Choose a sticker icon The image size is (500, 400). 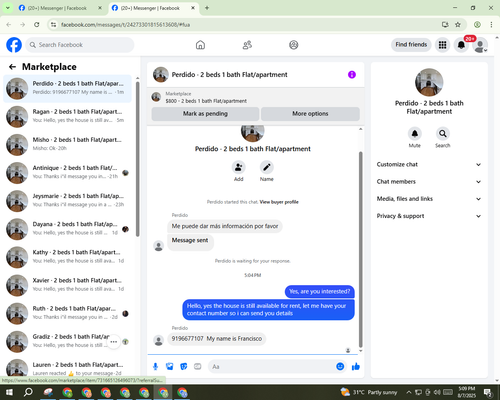184,367
